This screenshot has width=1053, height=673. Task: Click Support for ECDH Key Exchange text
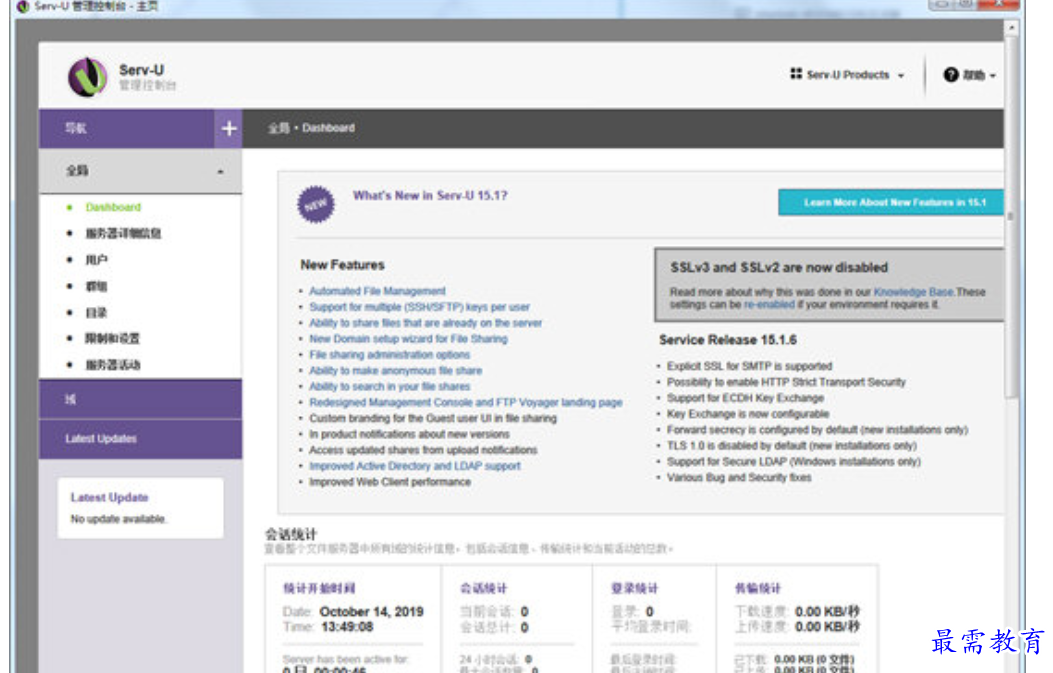[745, 398]
